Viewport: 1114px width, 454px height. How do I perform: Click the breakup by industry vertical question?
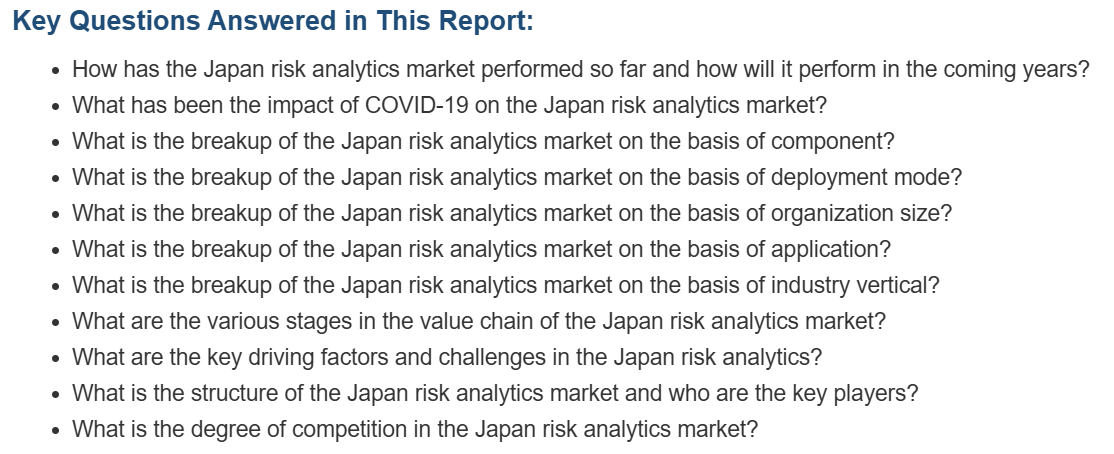[x=505, y=286]
